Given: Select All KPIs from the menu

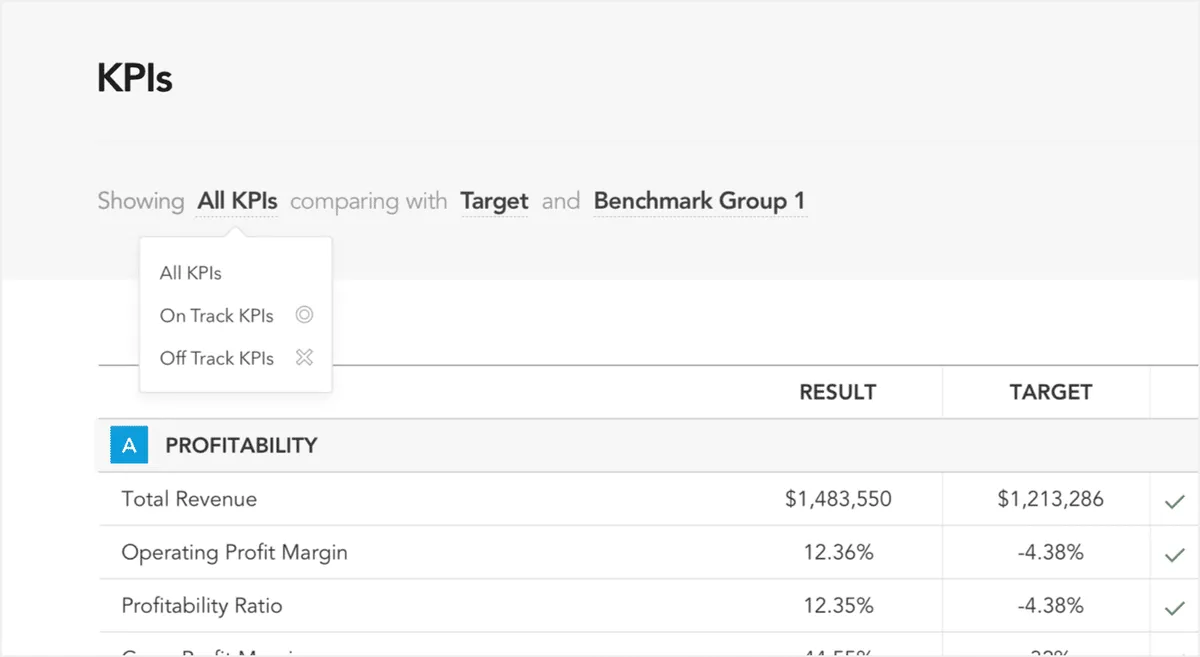Looking at the screenshot, I should point(191,272).
